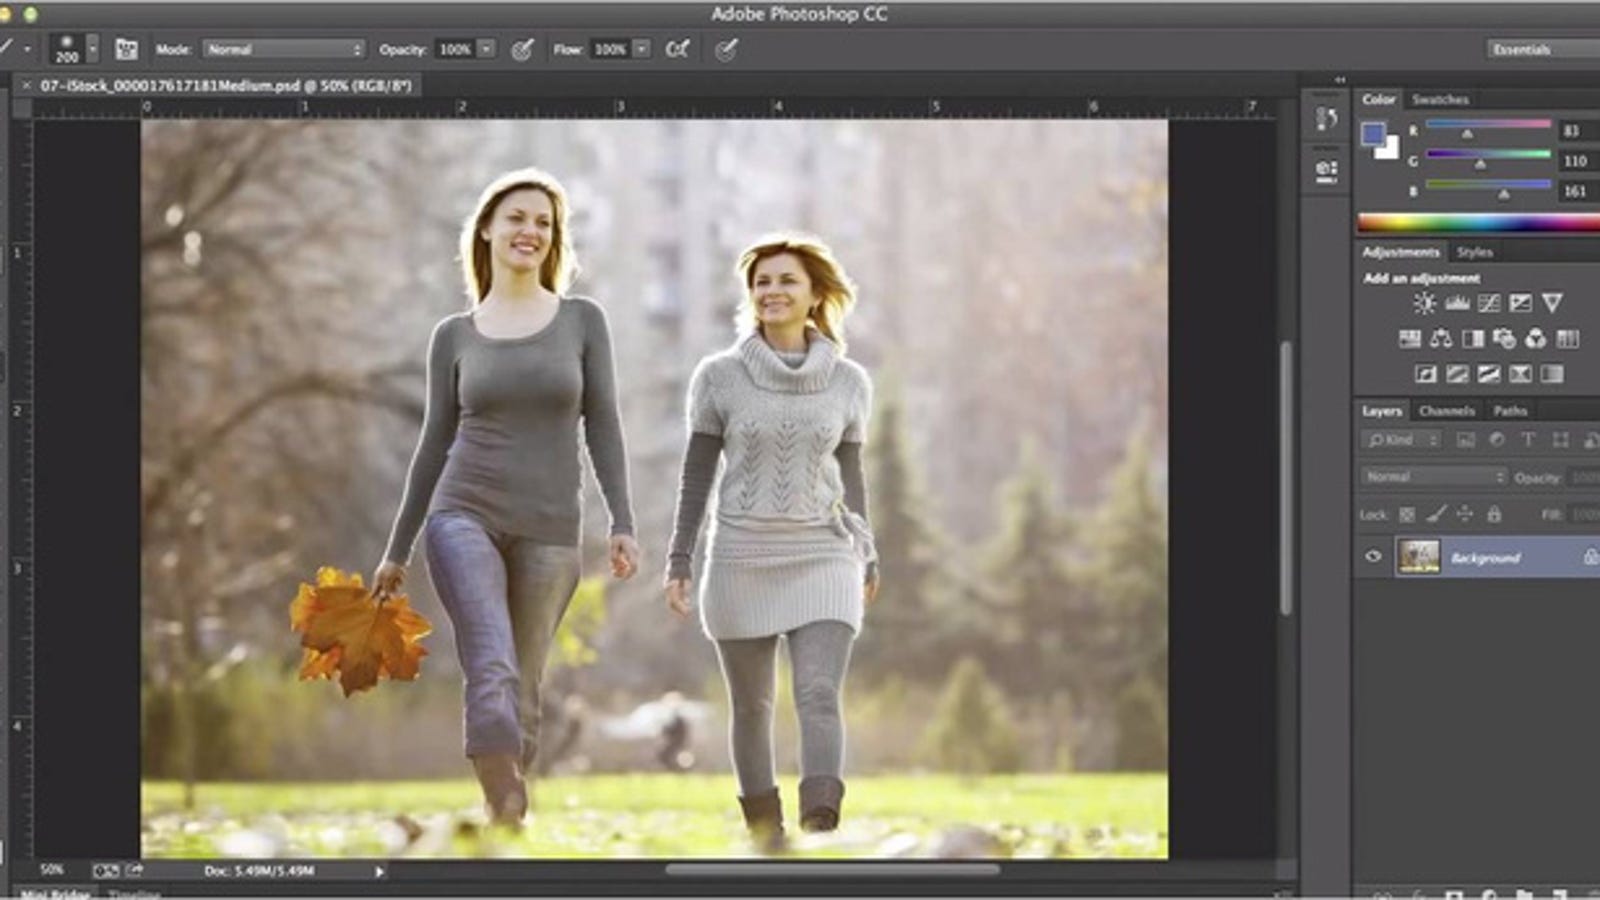Screen dimensions: 1600x900
Task: Close the 07-iStock document tab
Action: (26, 86)
